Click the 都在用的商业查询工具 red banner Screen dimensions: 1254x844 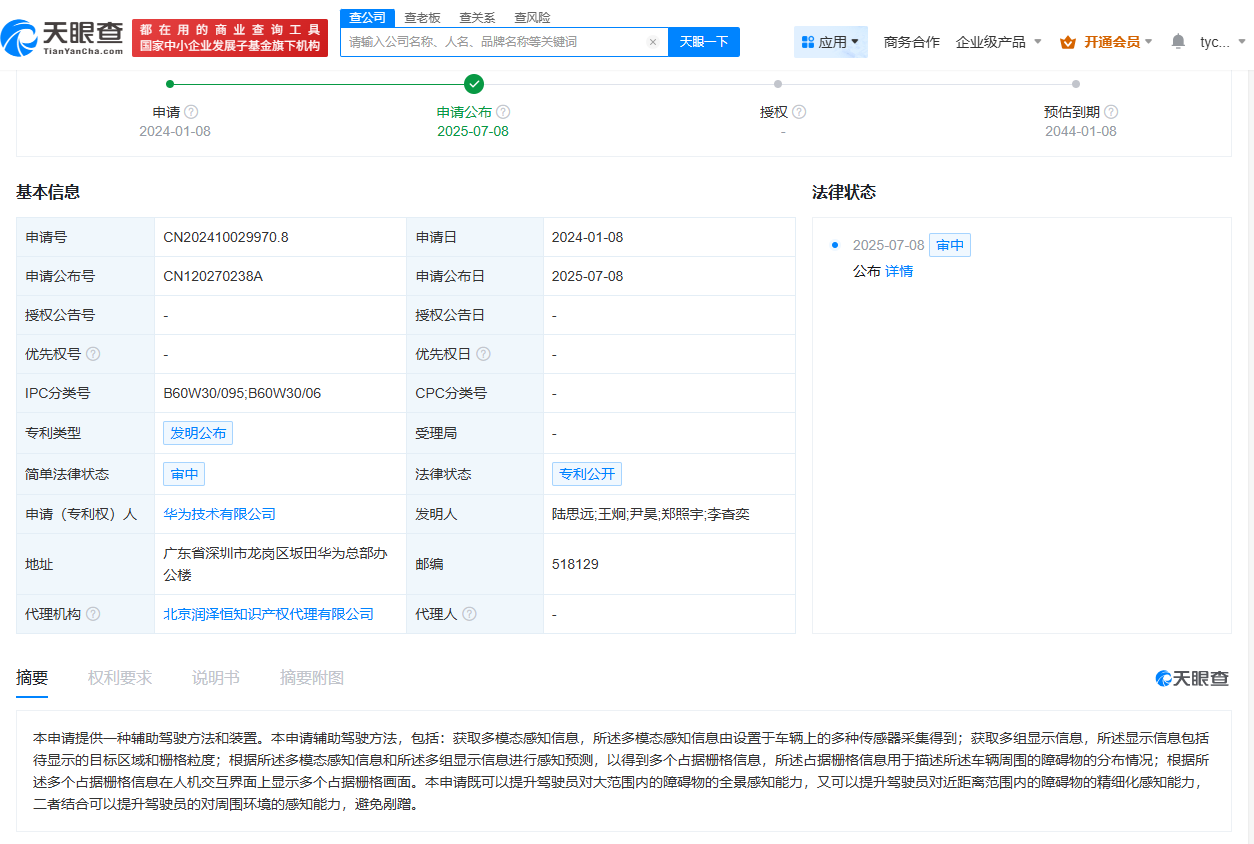[230, 38]
